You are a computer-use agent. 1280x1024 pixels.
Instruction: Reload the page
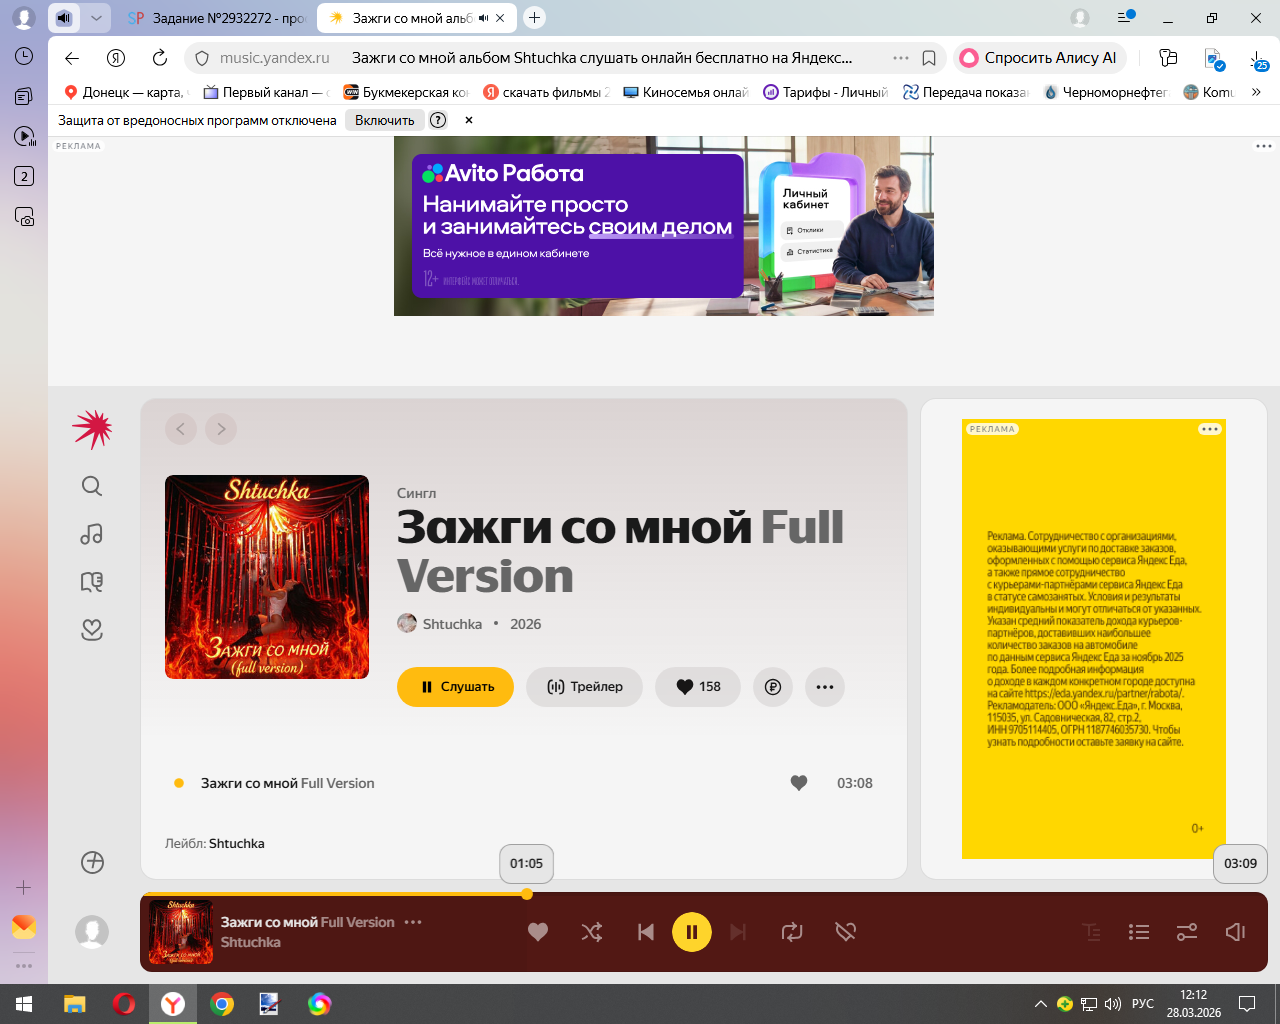click(160, 58)
